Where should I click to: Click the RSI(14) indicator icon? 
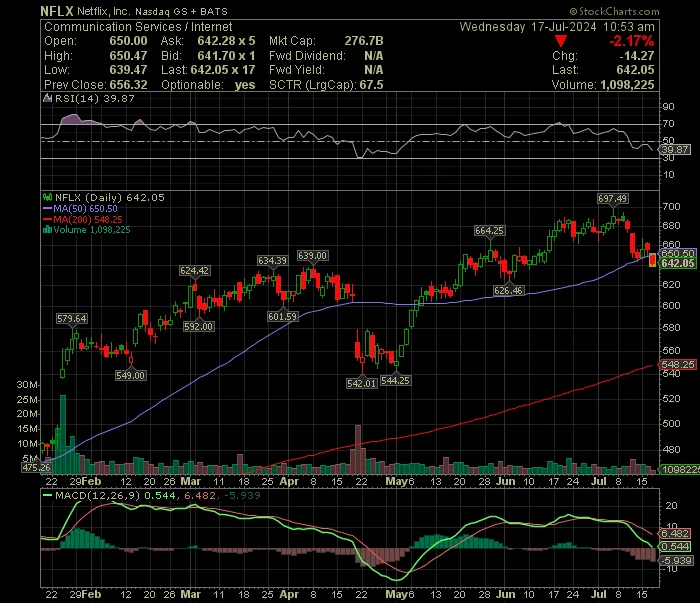[x=47, y=98]
